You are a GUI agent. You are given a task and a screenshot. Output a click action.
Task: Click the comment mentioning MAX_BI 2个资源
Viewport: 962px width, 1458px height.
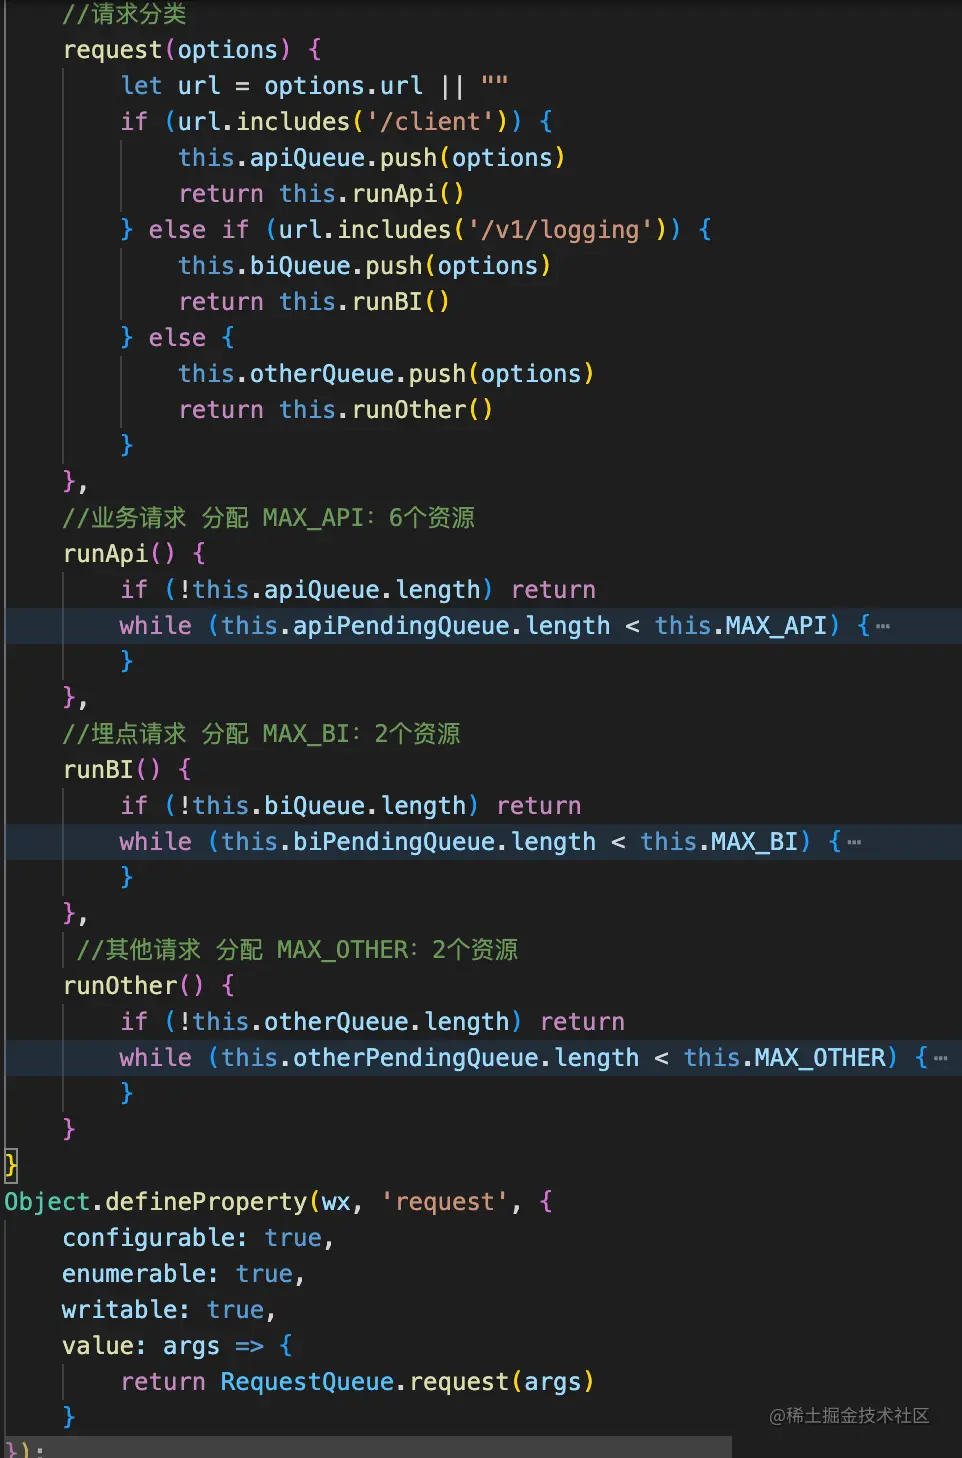(x=262, y=734)
